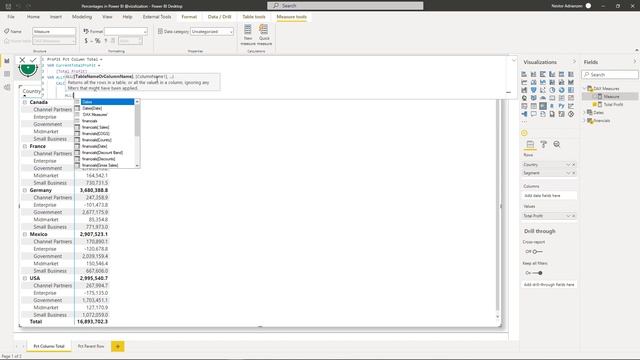Remove Country field with its X
The width and height of the screenshot is (640, 360).
[573, 164]
